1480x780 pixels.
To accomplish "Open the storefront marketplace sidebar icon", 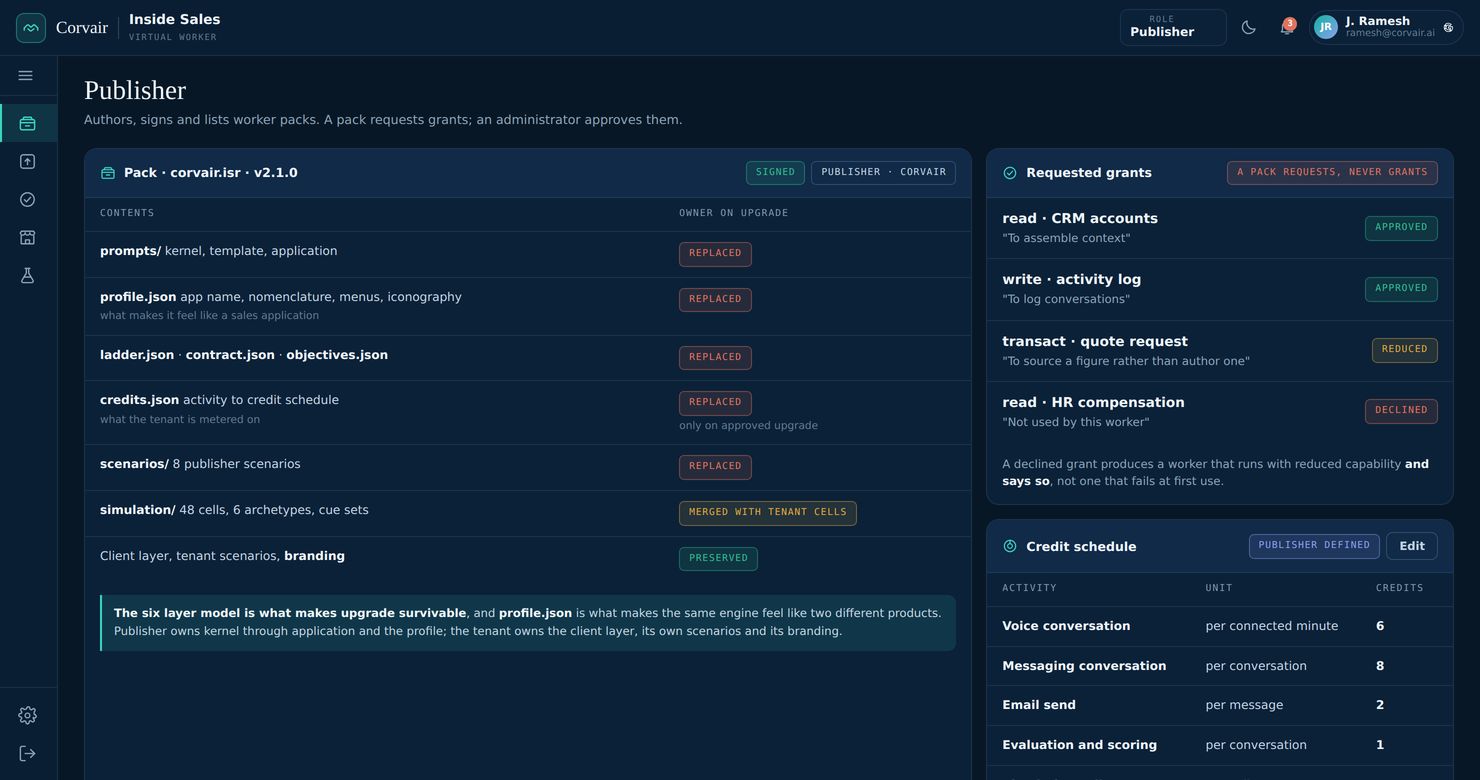I will 28,237.
